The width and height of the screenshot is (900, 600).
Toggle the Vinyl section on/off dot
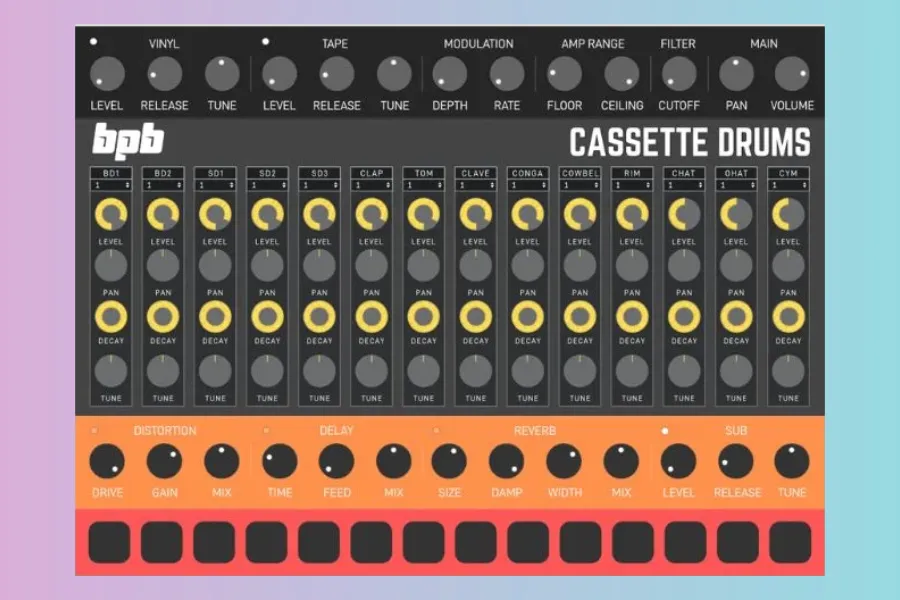click(94, 41)
